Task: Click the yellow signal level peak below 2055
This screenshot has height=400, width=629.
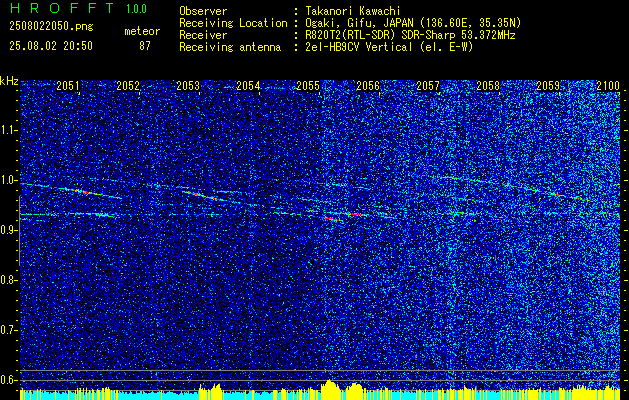Action: pos(330,388)
